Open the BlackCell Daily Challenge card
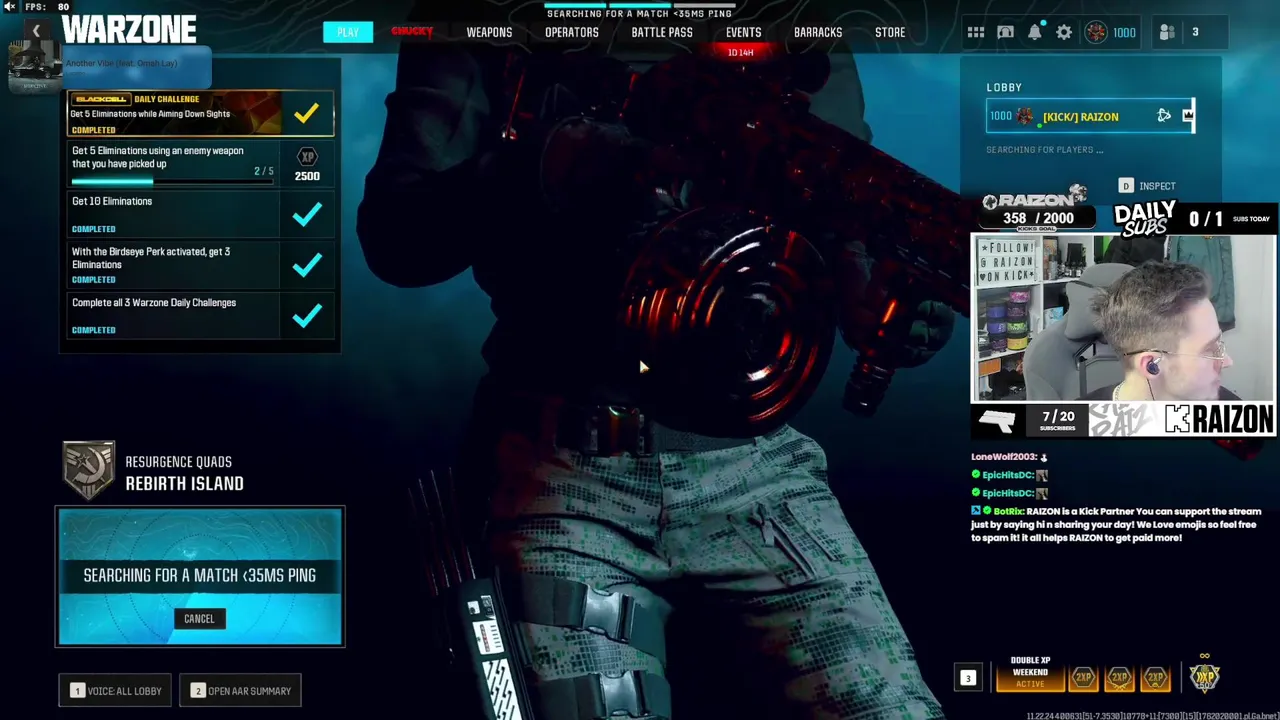1280x720 pixels. tap(200, 113)
